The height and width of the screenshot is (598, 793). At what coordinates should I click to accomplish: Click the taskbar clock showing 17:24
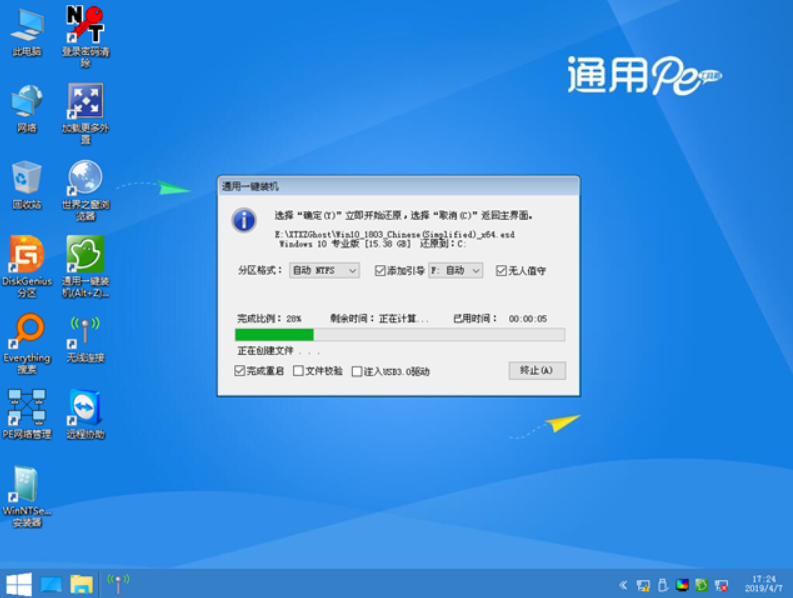point(763,584)
